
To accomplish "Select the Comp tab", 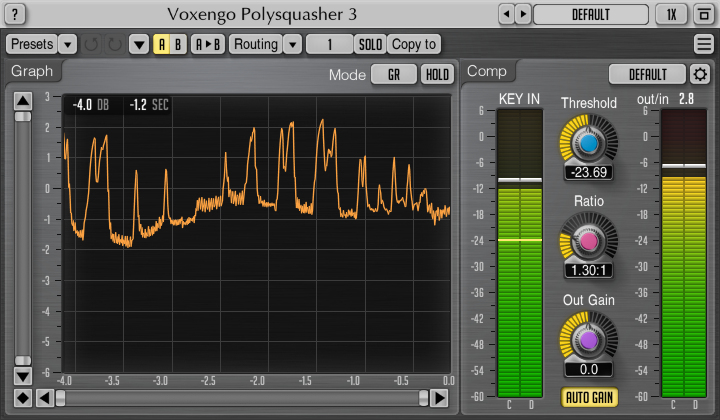I will point(487,71).
